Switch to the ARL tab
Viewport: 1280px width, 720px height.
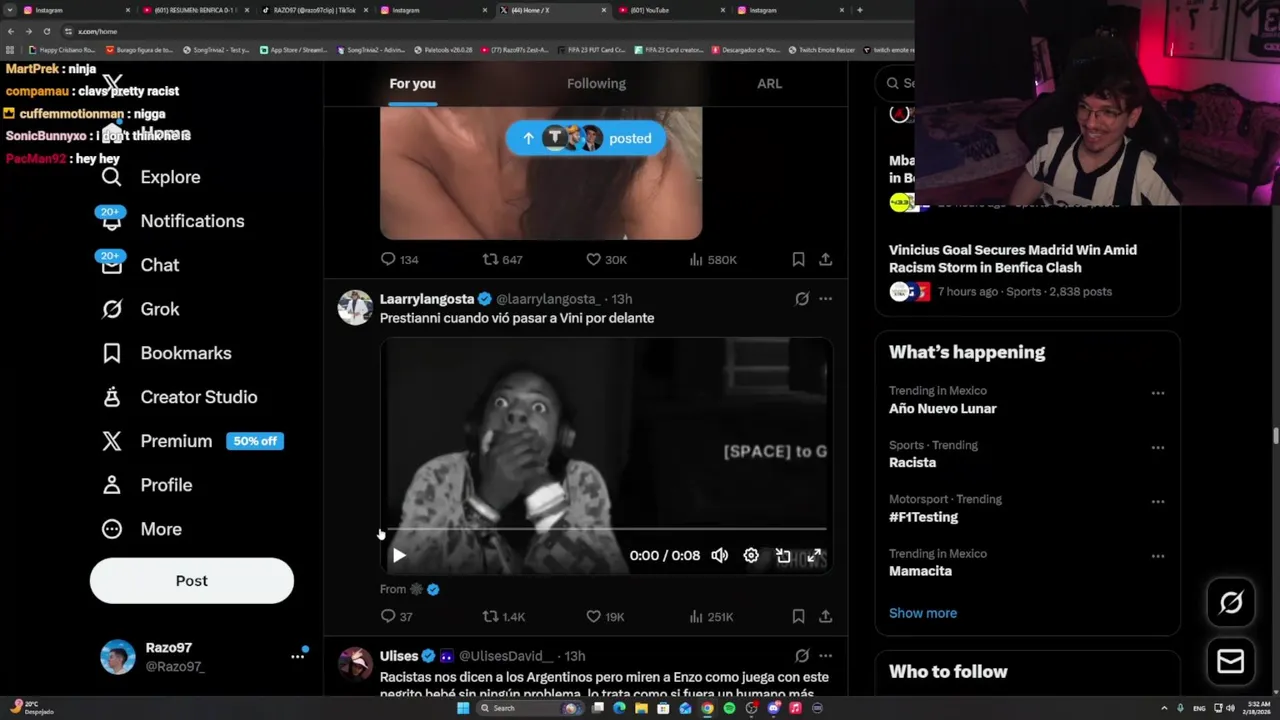coord(769,84)
